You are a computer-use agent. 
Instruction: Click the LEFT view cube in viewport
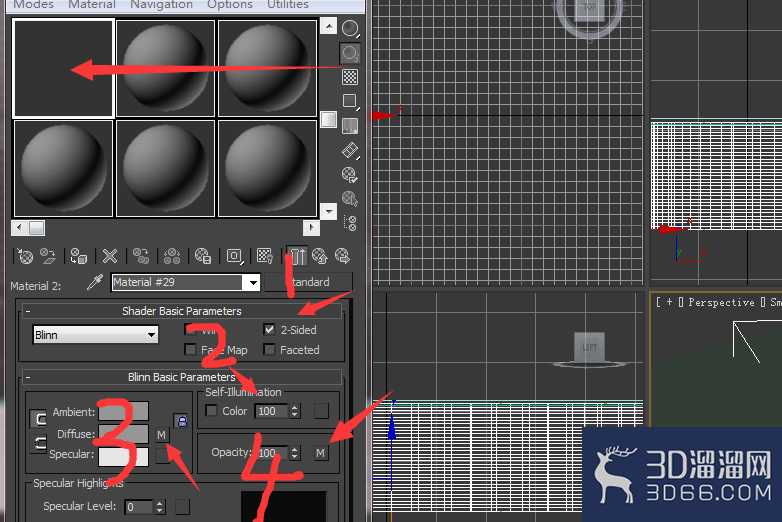pos(589,347)
